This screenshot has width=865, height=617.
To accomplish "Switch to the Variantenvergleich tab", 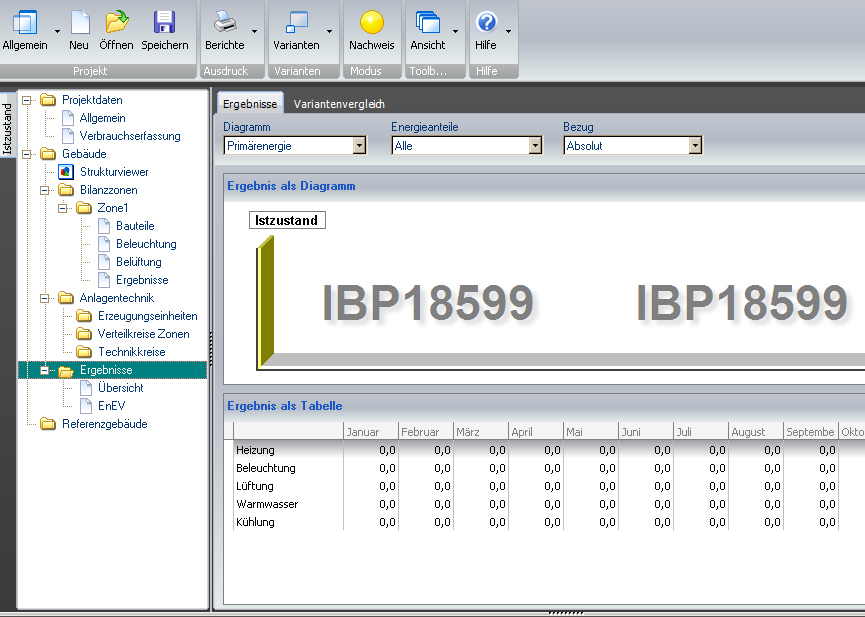I will tap(339, 104).
